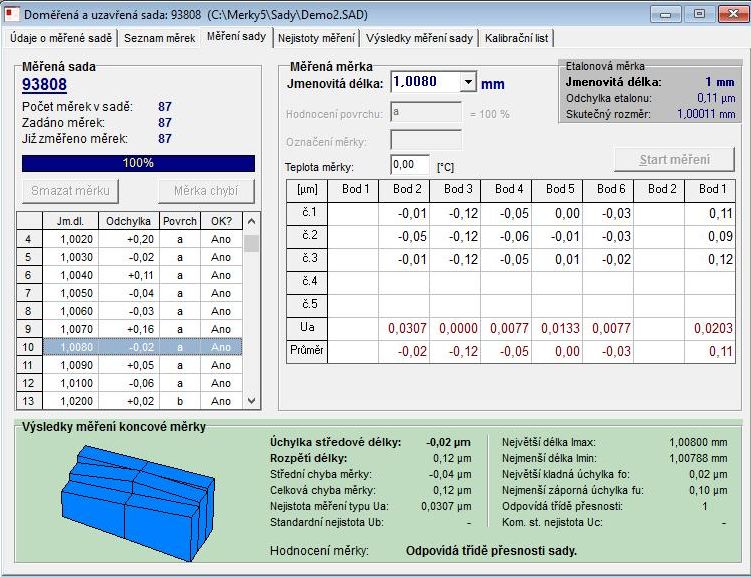This screenshot has width=751, height=577.
Task: Switch to the Údaje o měřené sadě tab
Action: click(x=61, y=38)
